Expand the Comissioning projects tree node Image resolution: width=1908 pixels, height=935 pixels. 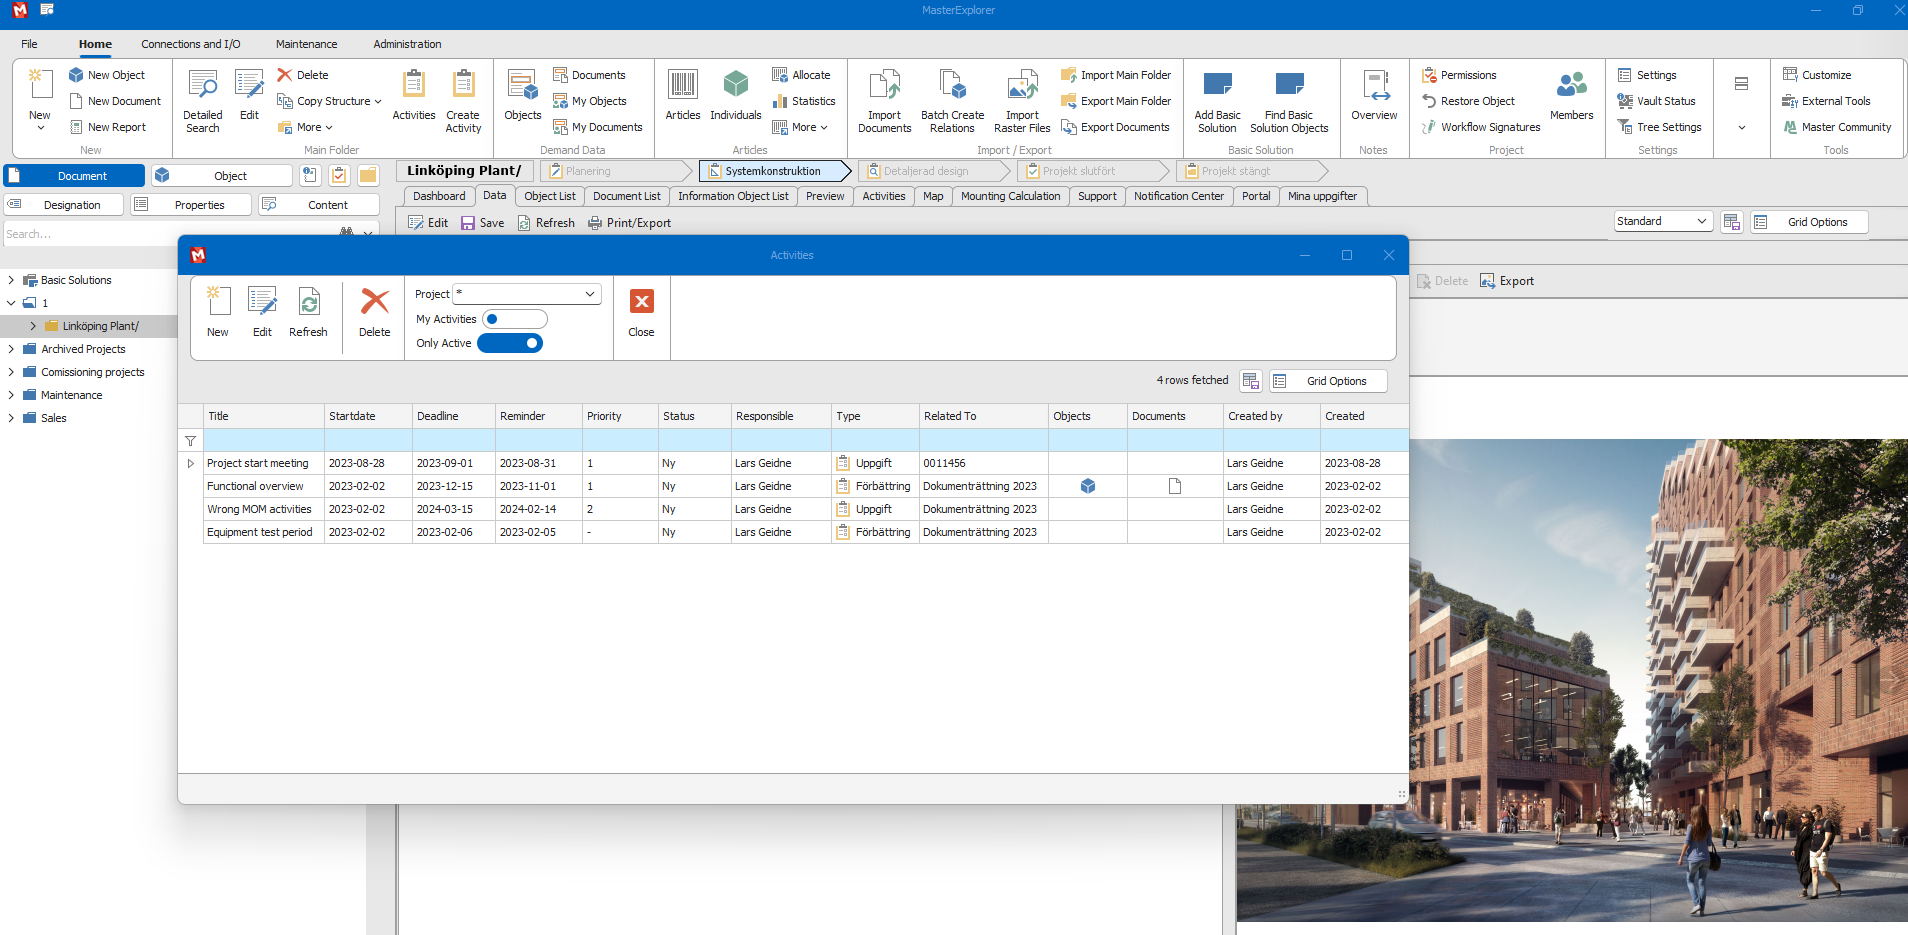tap(11, 372)
